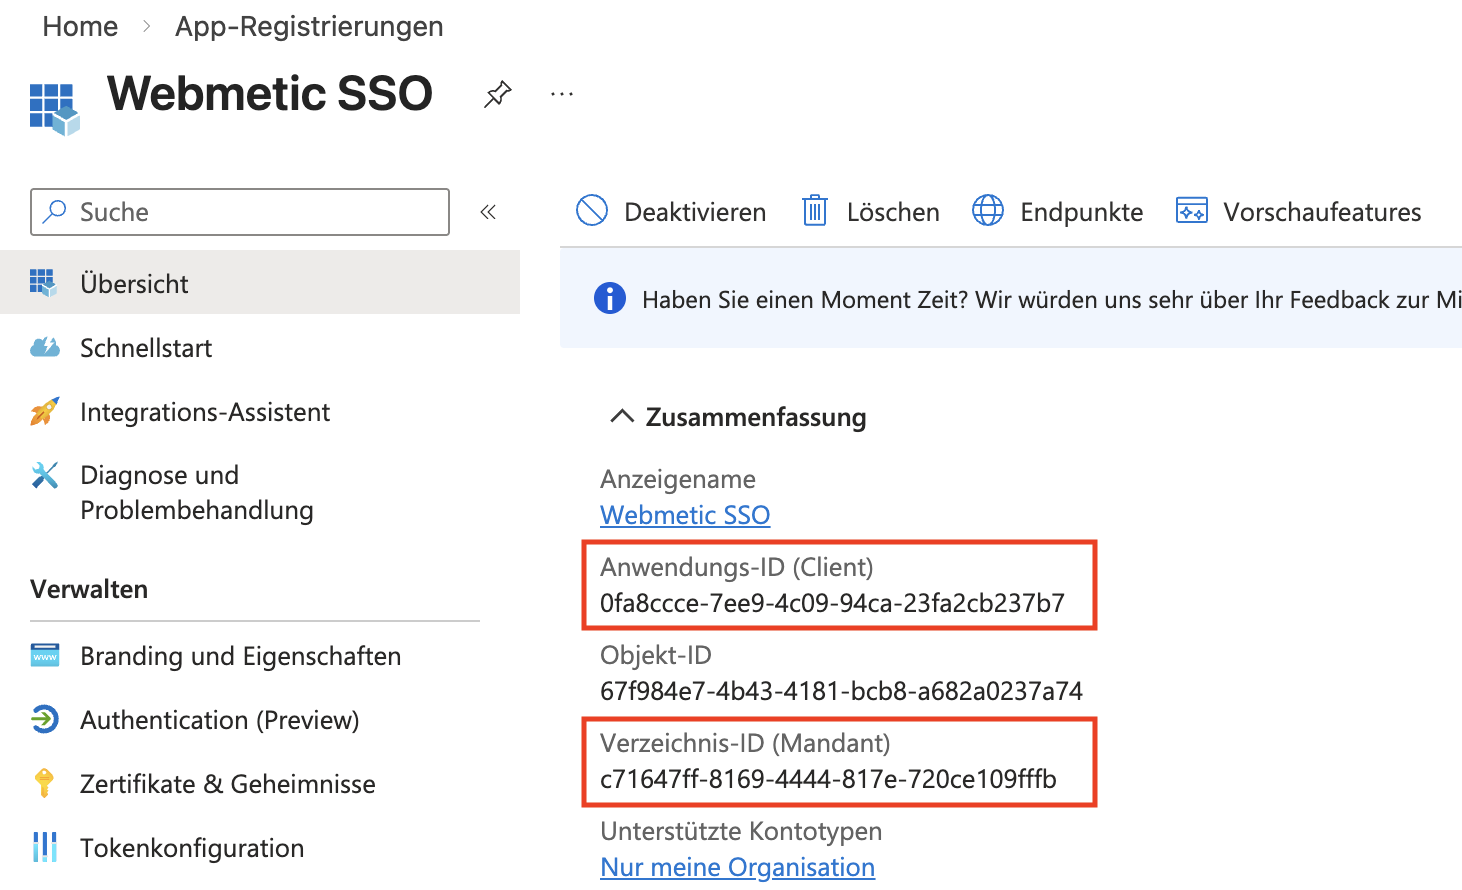Click the Schnellstart lightning icon

[46, 347]
